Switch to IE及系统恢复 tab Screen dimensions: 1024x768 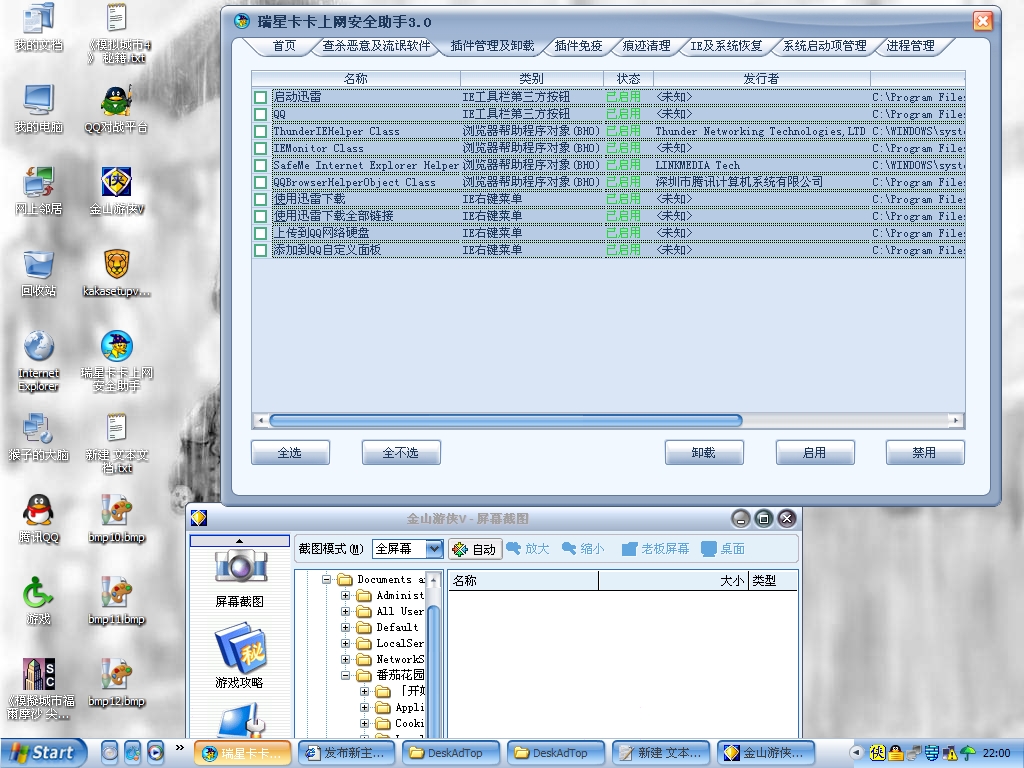click(726, 46)
